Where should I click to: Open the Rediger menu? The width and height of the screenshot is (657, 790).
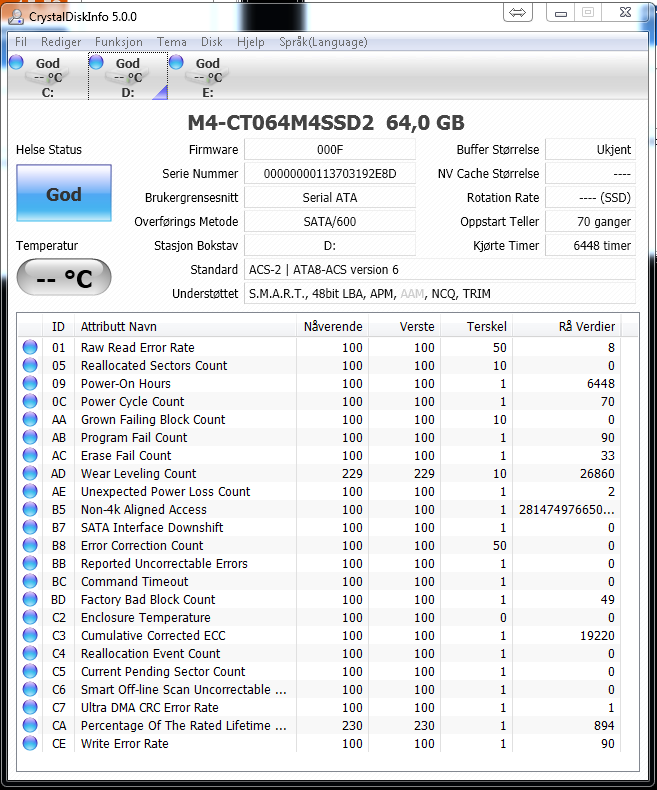point(61,42)
